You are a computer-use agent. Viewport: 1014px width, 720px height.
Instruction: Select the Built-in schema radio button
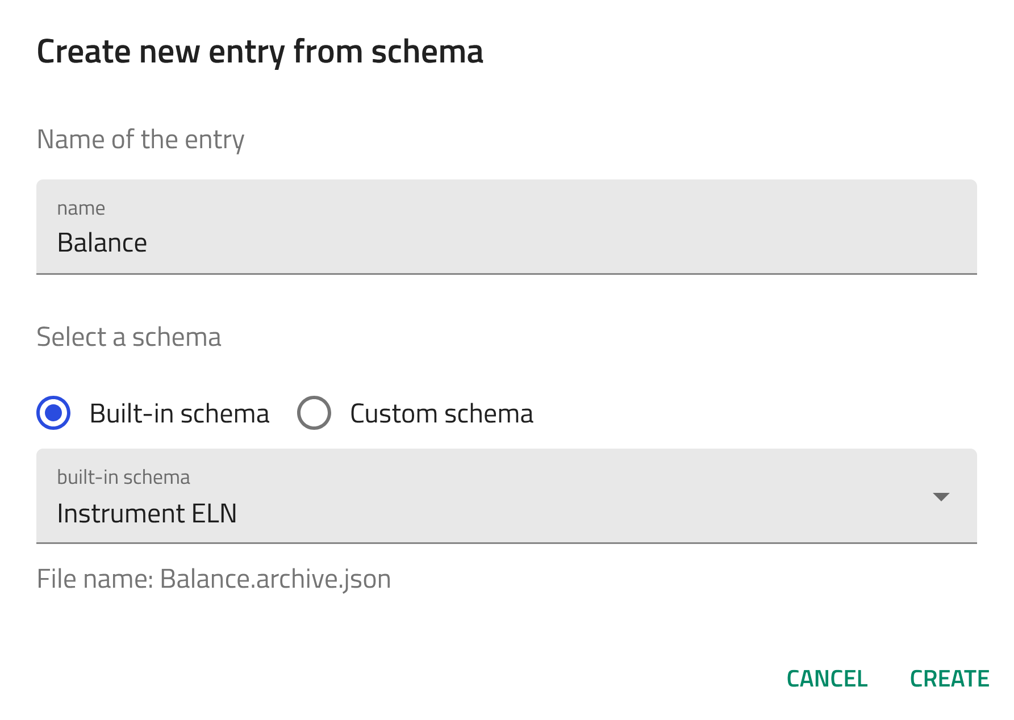pyautogui.click(x=54, y=413)
